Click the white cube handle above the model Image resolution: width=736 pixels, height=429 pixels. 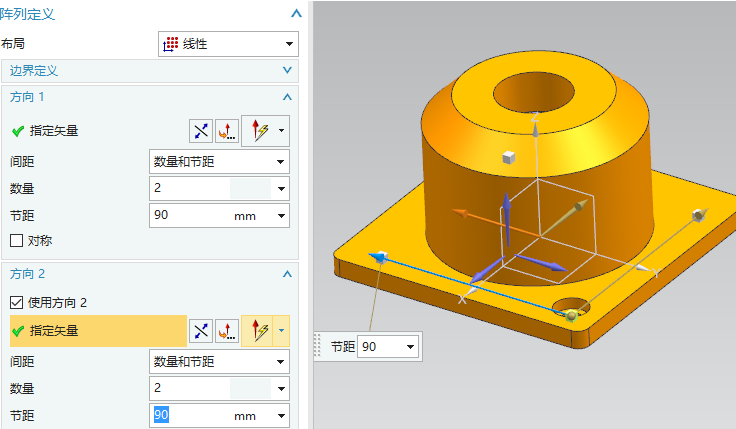[x=508, y=157]
